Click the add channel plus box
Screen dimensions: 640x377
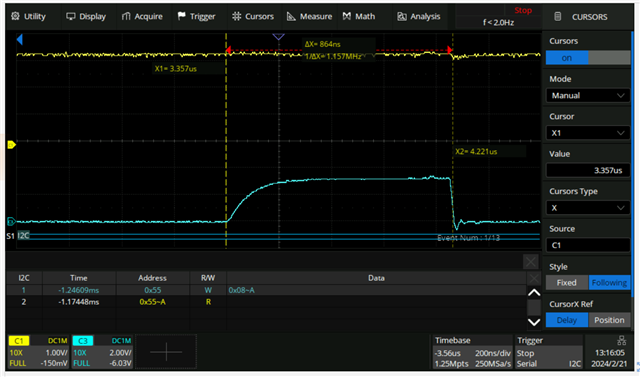pyautogui.click(x=166, y=351)
